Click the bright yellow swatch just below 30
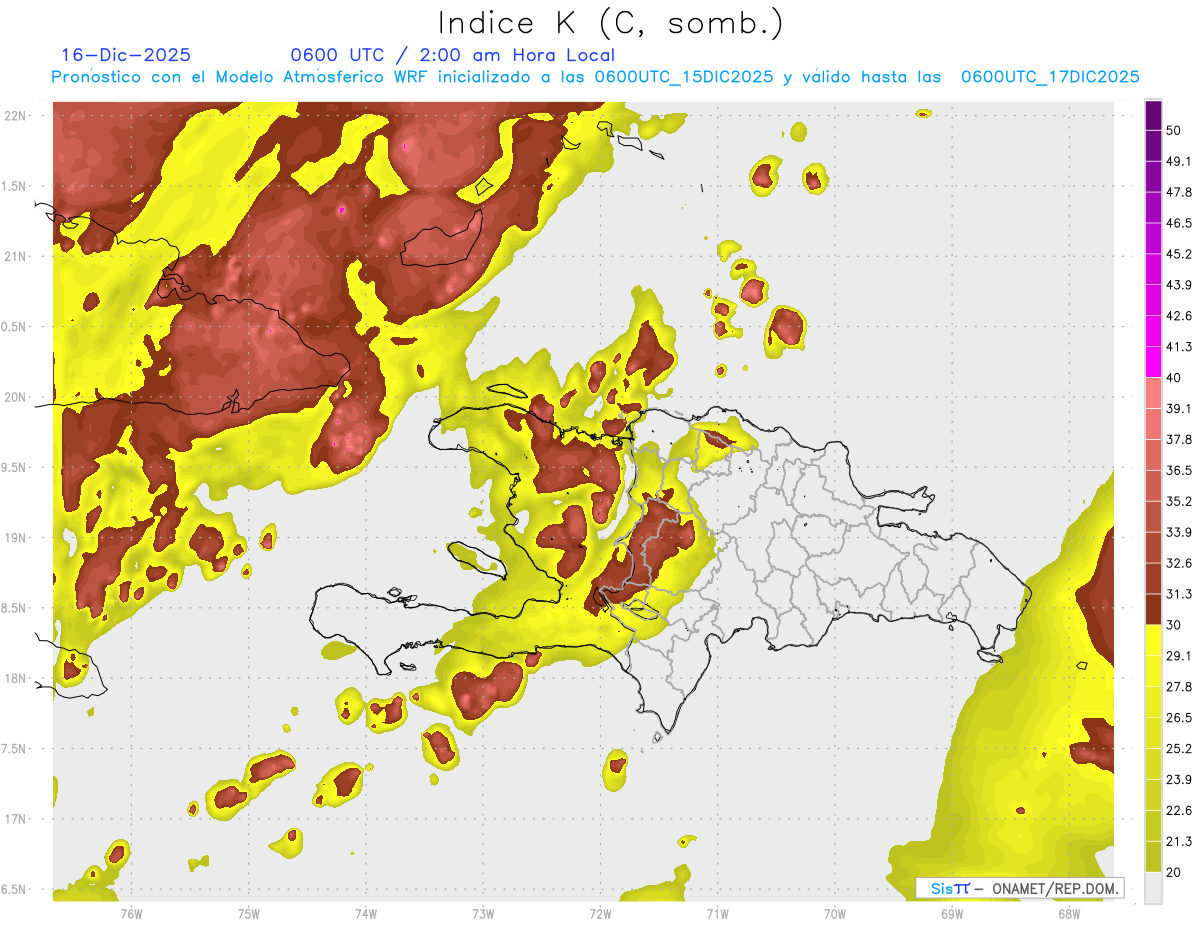The image size is (1200, 927). tap(1153, 640)
